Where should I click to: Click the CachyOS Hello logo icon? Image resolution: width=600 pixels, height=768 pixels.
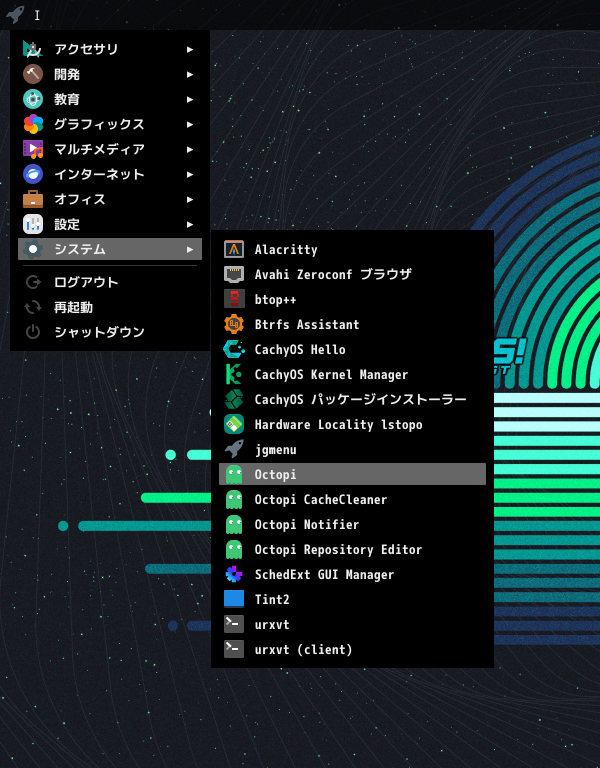234,349
